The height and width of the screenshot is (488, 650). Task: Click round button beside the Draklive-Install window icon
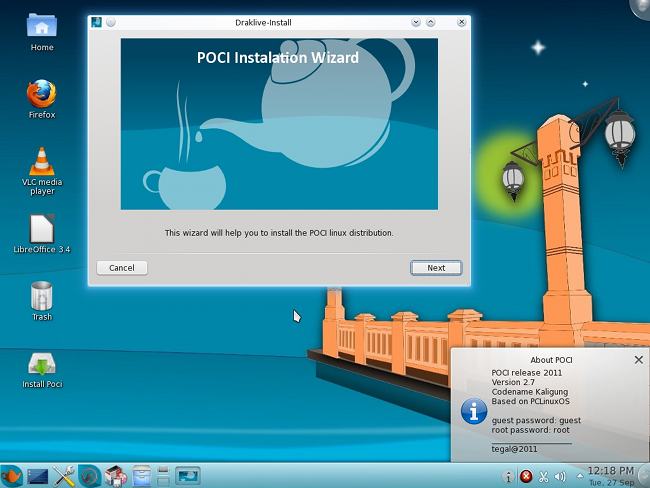click(x=111, y=22)
